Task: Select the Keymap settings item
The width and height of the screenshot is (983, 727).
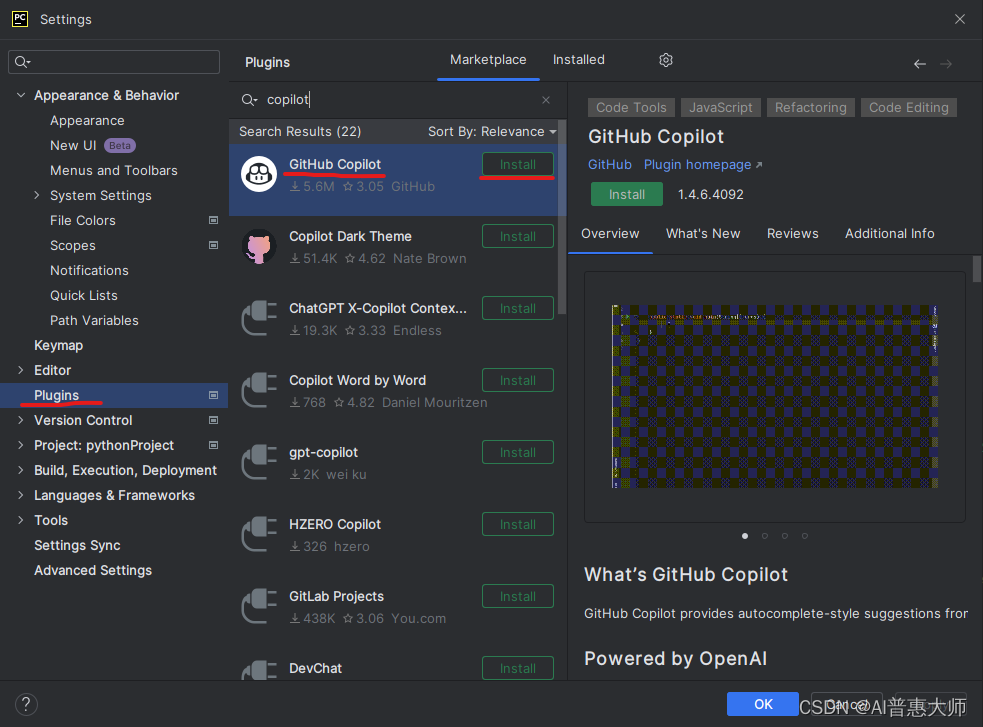Action: click(58, 345)
